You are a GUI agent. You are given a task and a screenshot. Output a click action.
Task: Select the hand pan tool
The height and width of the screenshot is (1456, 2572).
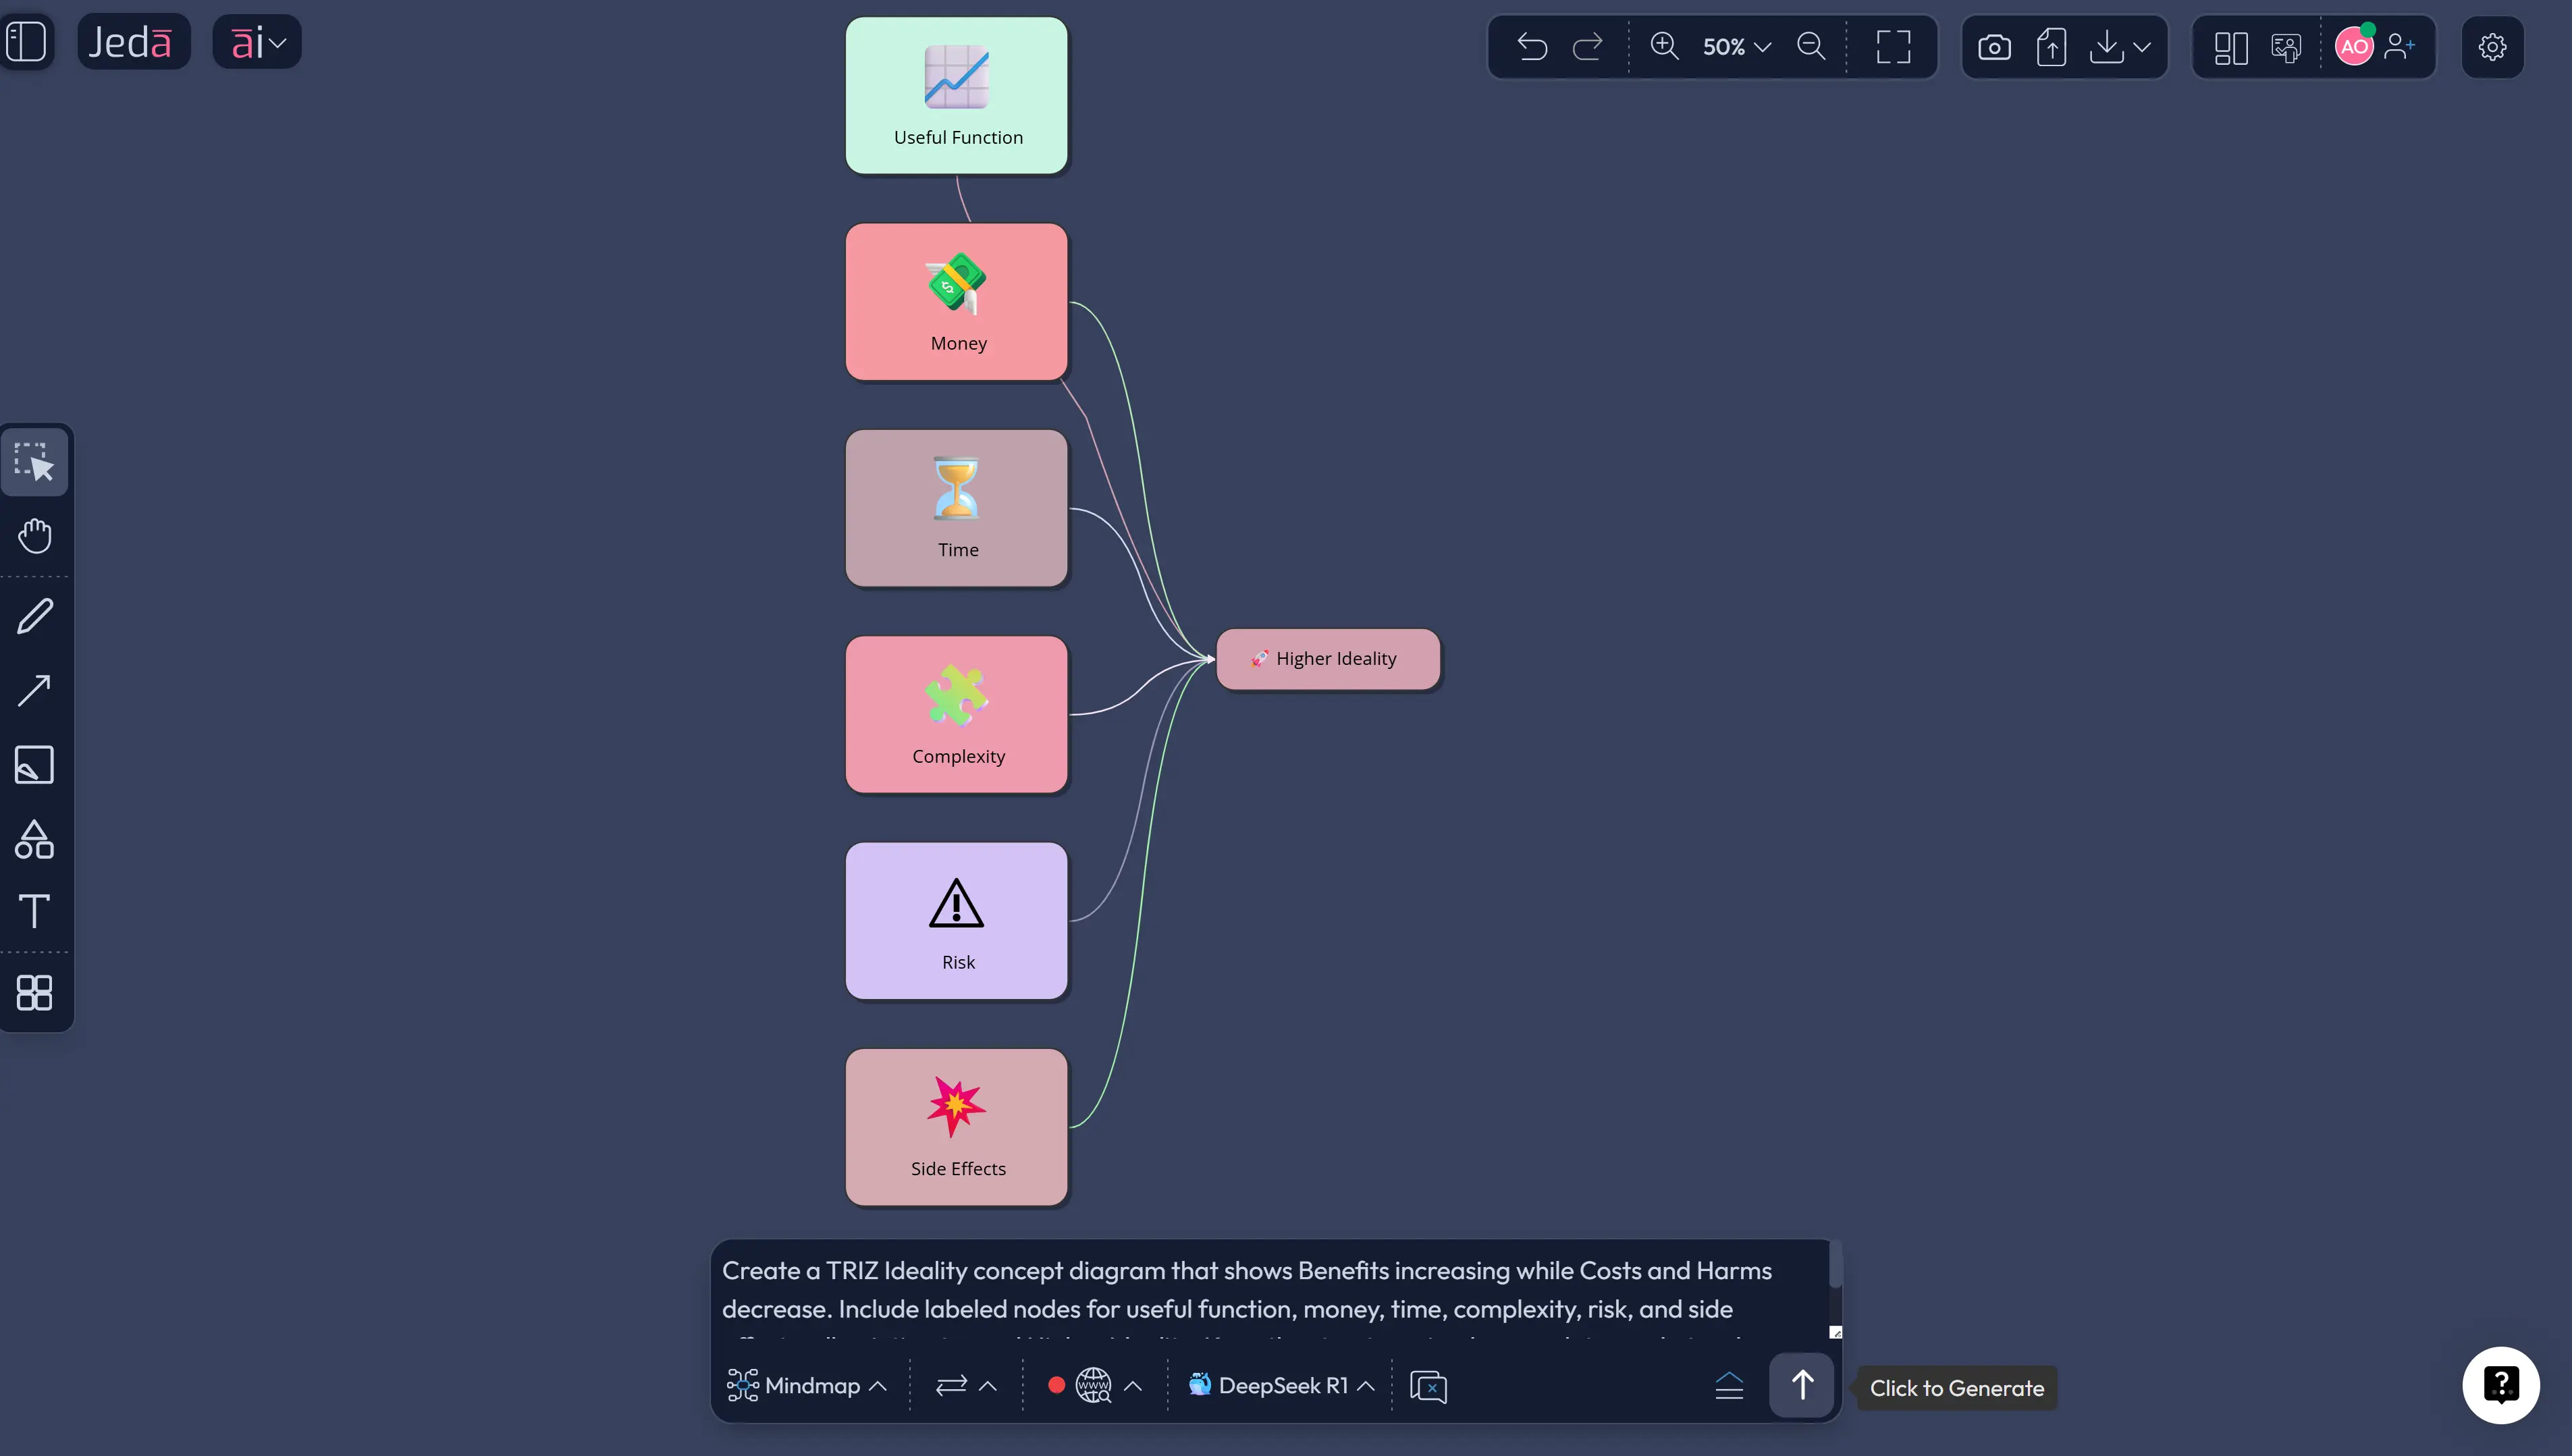coord(35,536)
